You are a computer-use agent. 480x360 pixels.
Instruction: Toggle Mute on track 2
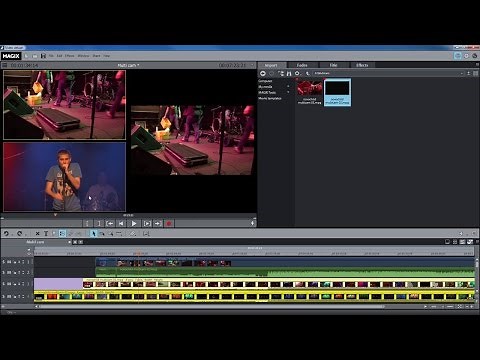coord(9,273)
